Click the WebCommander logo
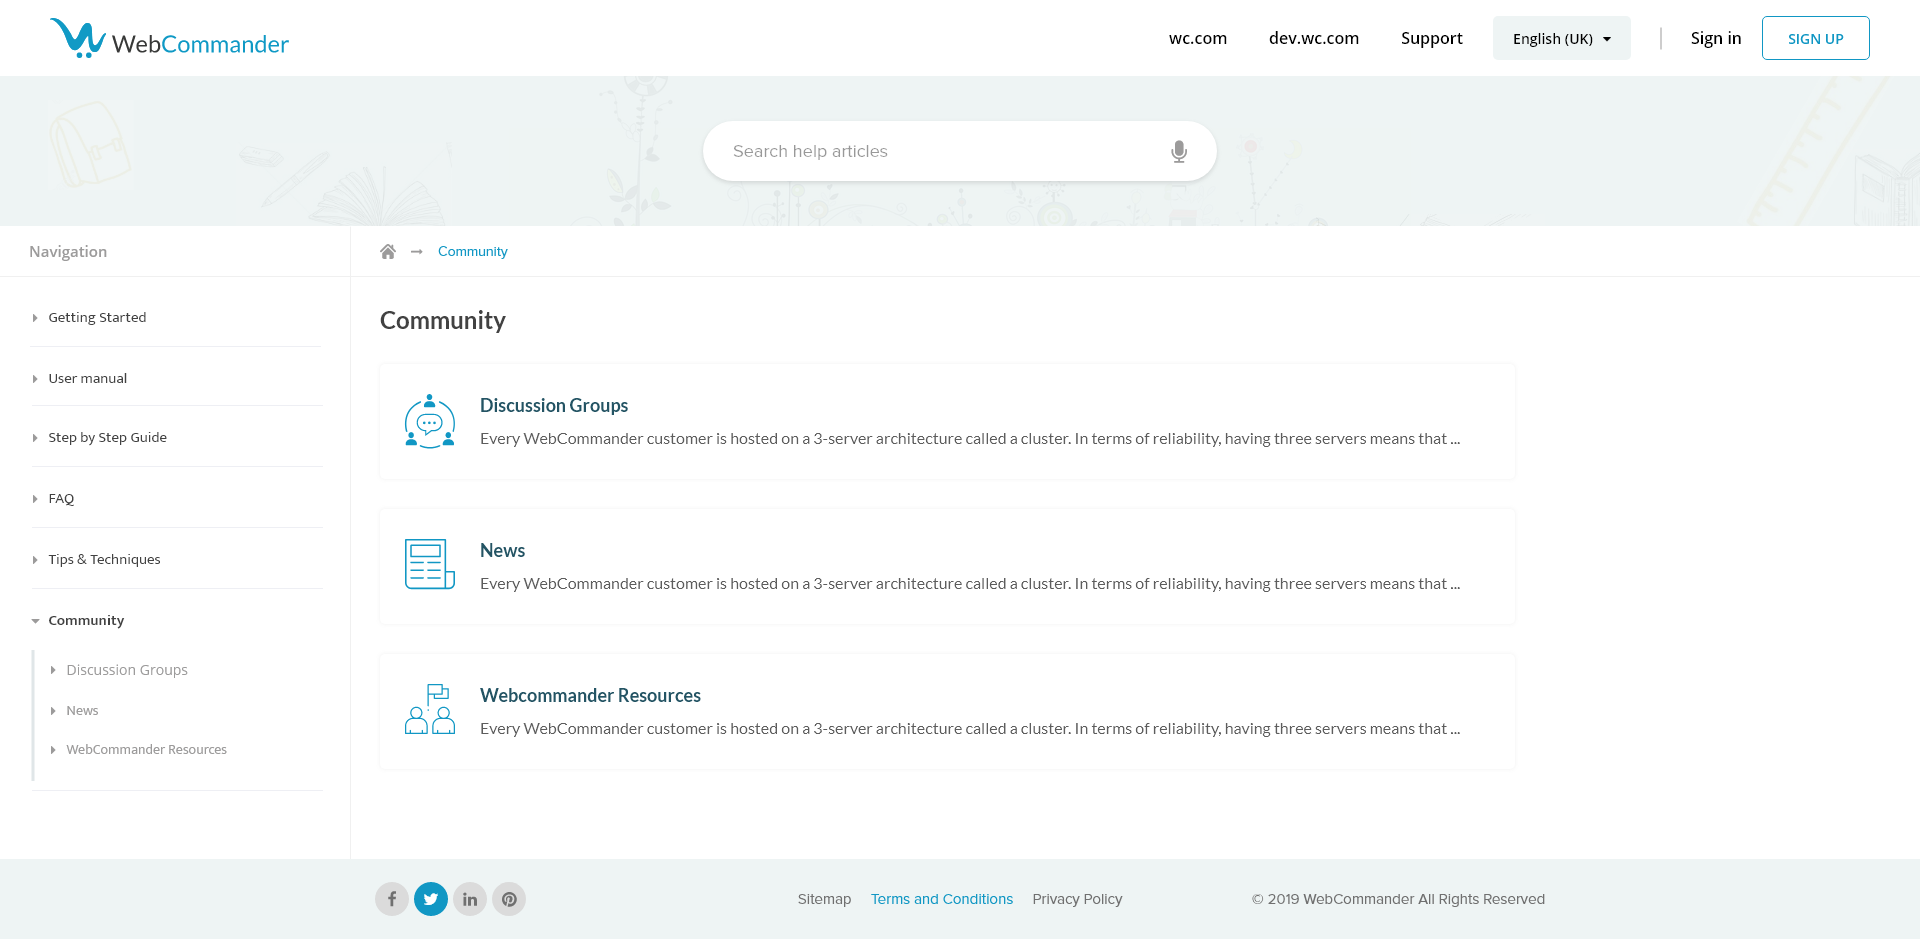The width and height of the screenshot is (1920, 939). tap(169, 39)
